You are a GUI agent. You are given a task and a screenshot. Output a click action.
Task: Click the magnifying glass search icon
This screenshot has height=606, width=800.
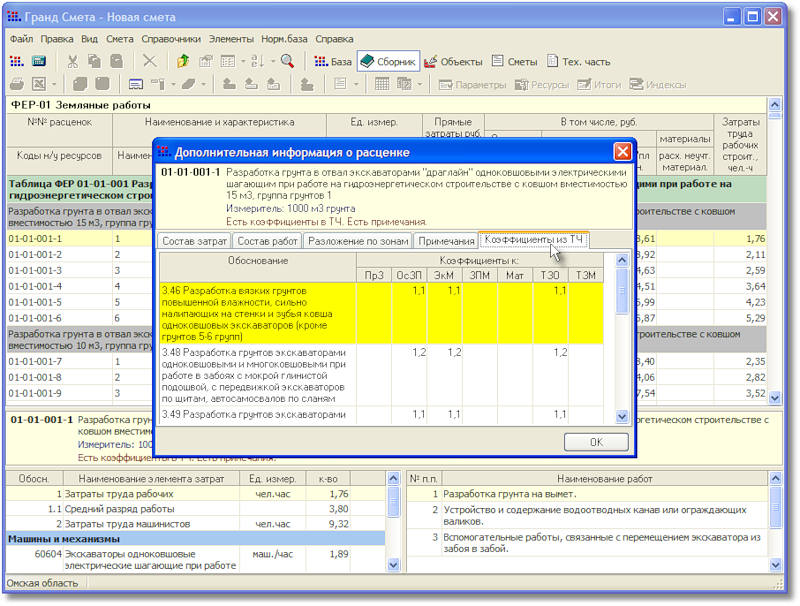(x=288, y=62)
